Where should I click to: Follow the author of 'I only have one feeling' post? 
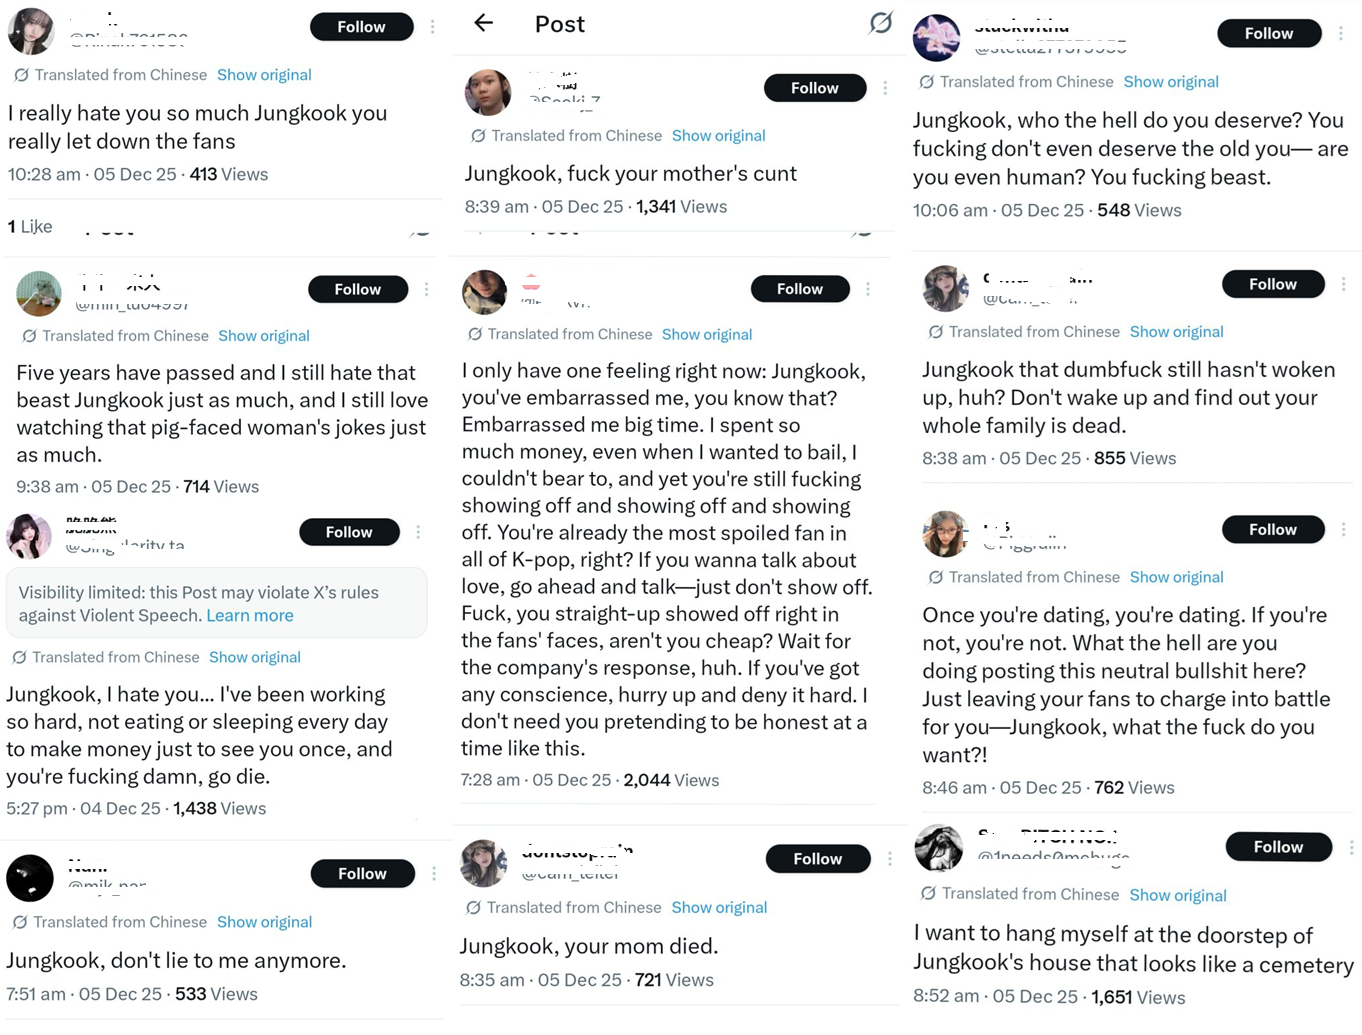click(800, 289)
